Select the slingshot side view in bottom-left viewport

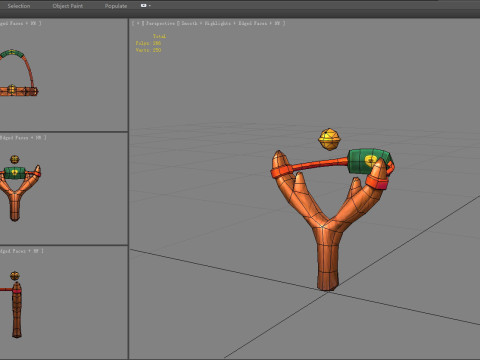(17, 310)
